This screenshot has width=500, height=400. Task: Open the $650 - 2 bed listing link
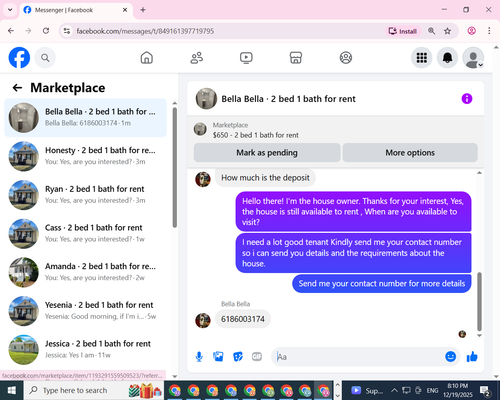pos(256,135)
